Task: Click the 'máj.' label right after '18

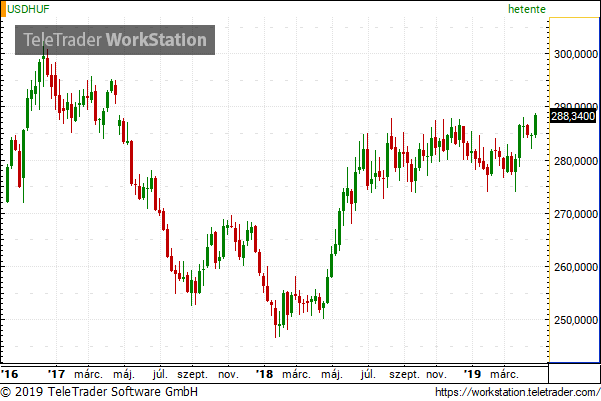Action: [x=332, y=375]
